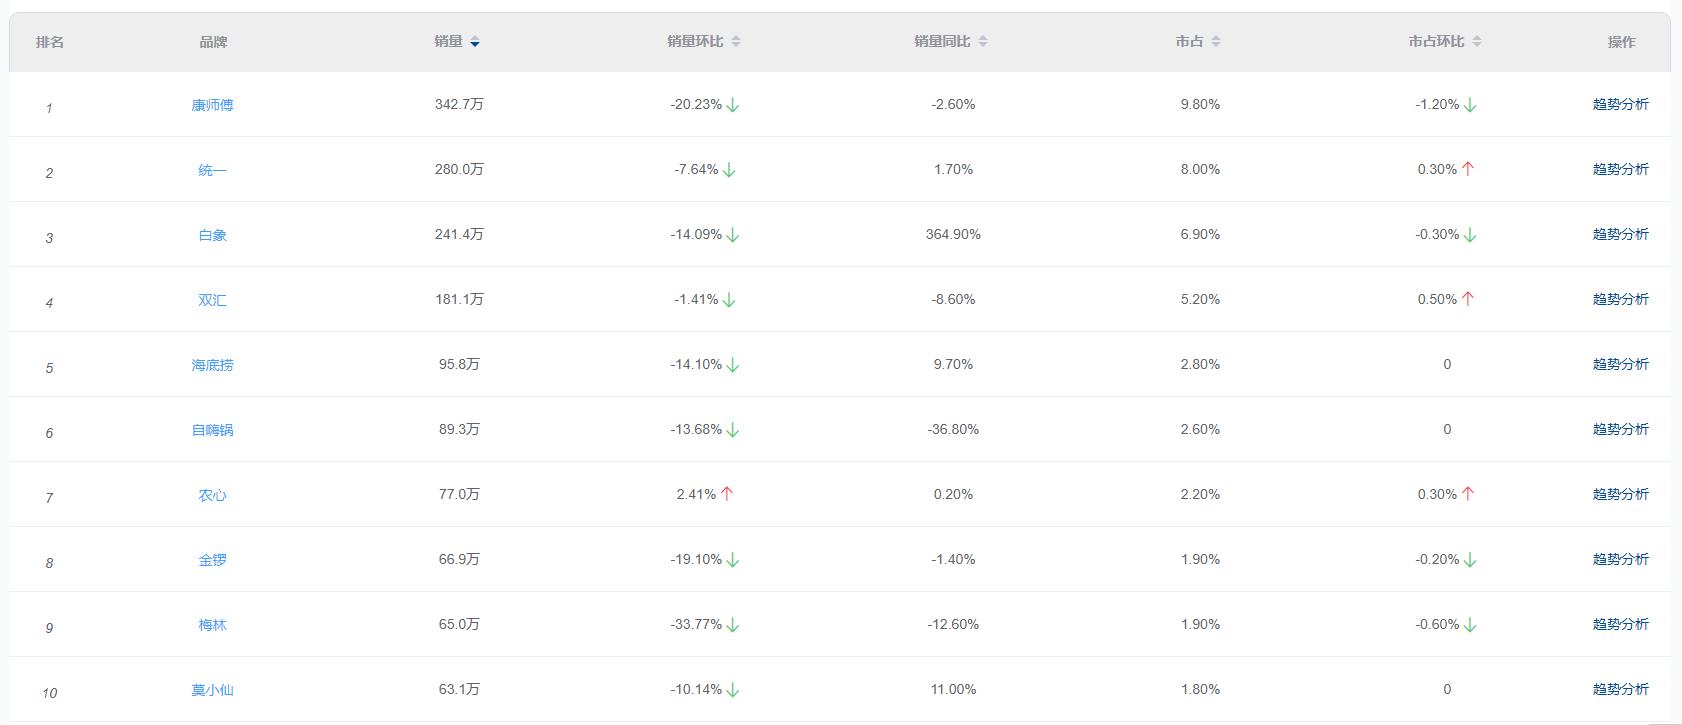The width and height of the screenshot is (1682, 725).
Task: Click the 品牌 column header
Action: pos(213,42)
